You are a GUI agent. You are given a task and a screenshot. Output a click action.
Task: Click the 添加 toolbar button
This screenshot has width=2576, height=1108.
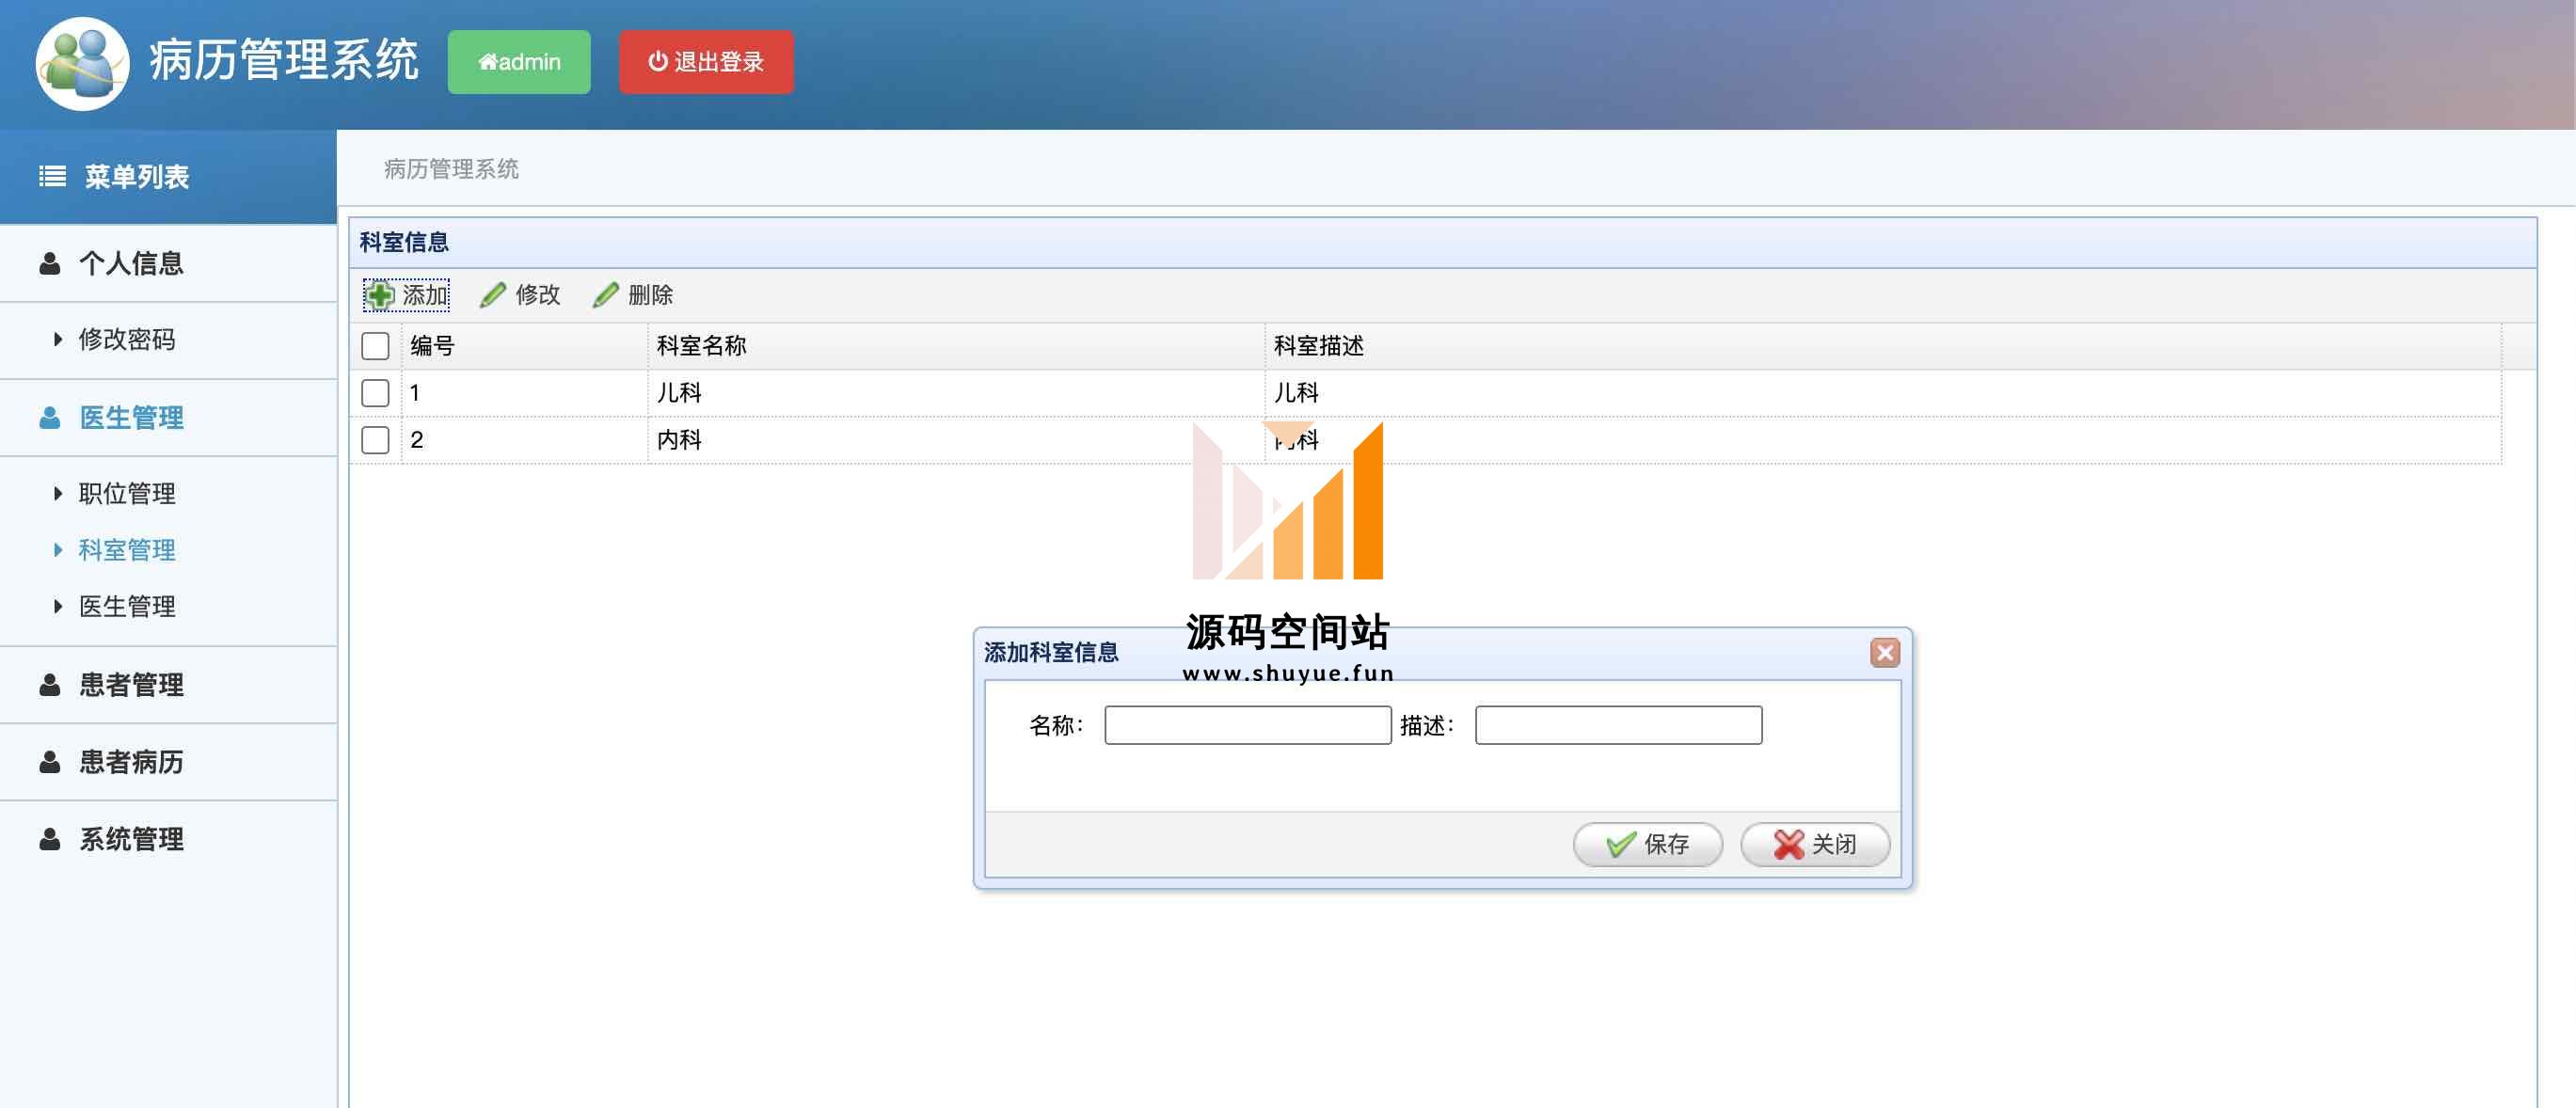tap(407, 295)
